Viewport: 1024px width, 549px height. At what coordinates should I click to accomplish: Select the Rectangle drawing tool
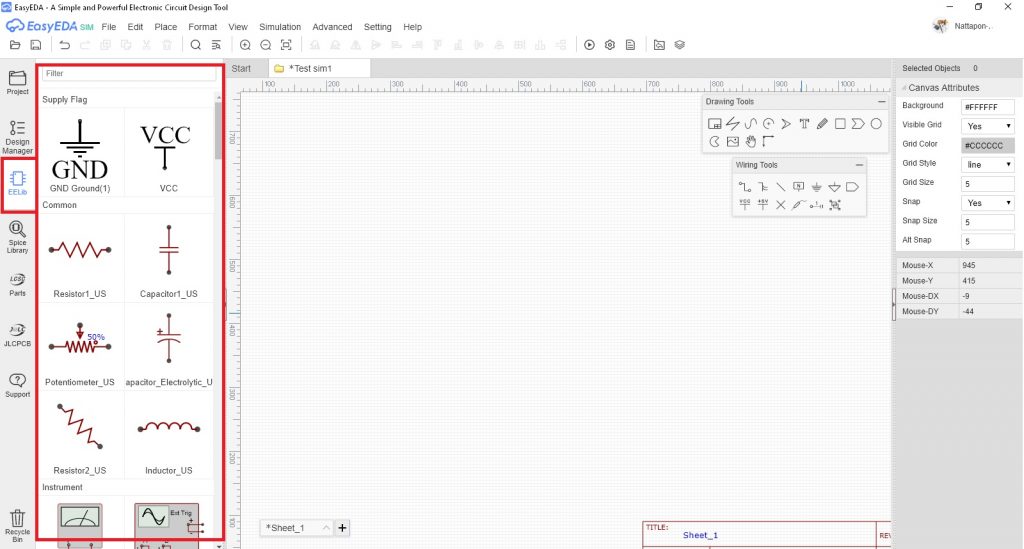pyautogui.click(x=840, y=123)
